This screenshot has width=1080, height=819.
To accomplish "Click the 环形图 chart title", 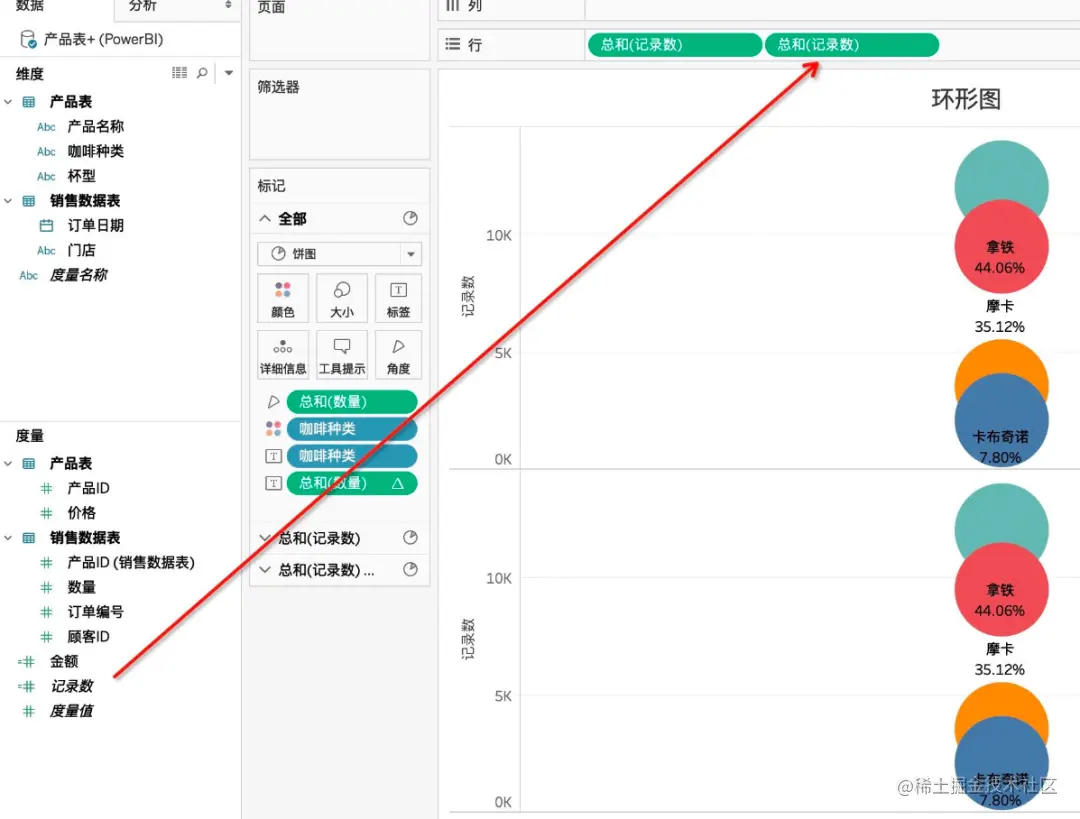I will [966, 99].
